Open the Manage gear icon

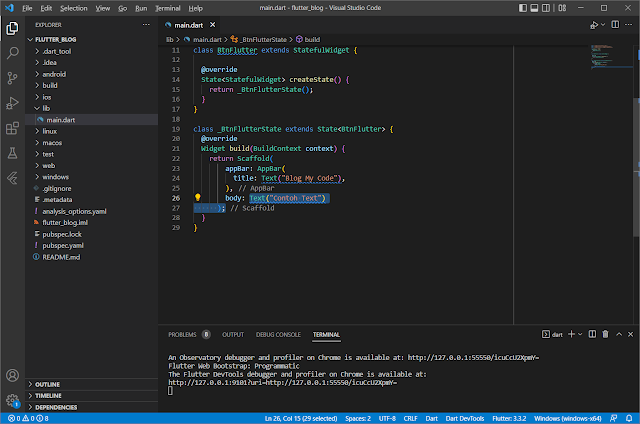[x=13, y=400]
